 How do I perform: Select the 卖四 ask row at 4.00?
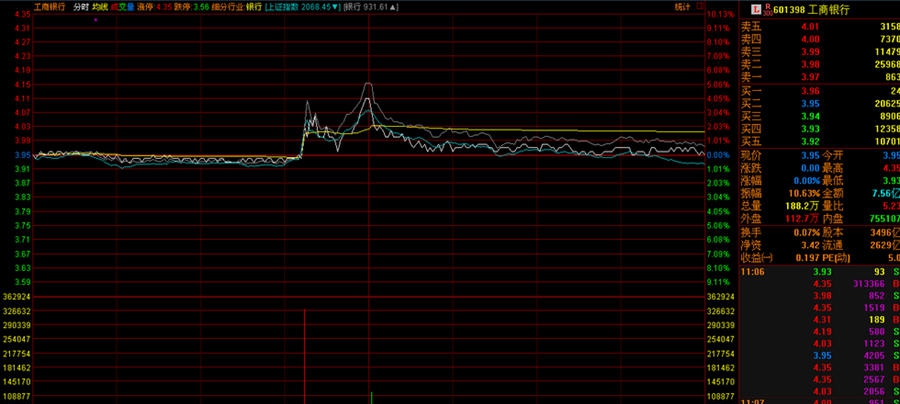point(820,39)
